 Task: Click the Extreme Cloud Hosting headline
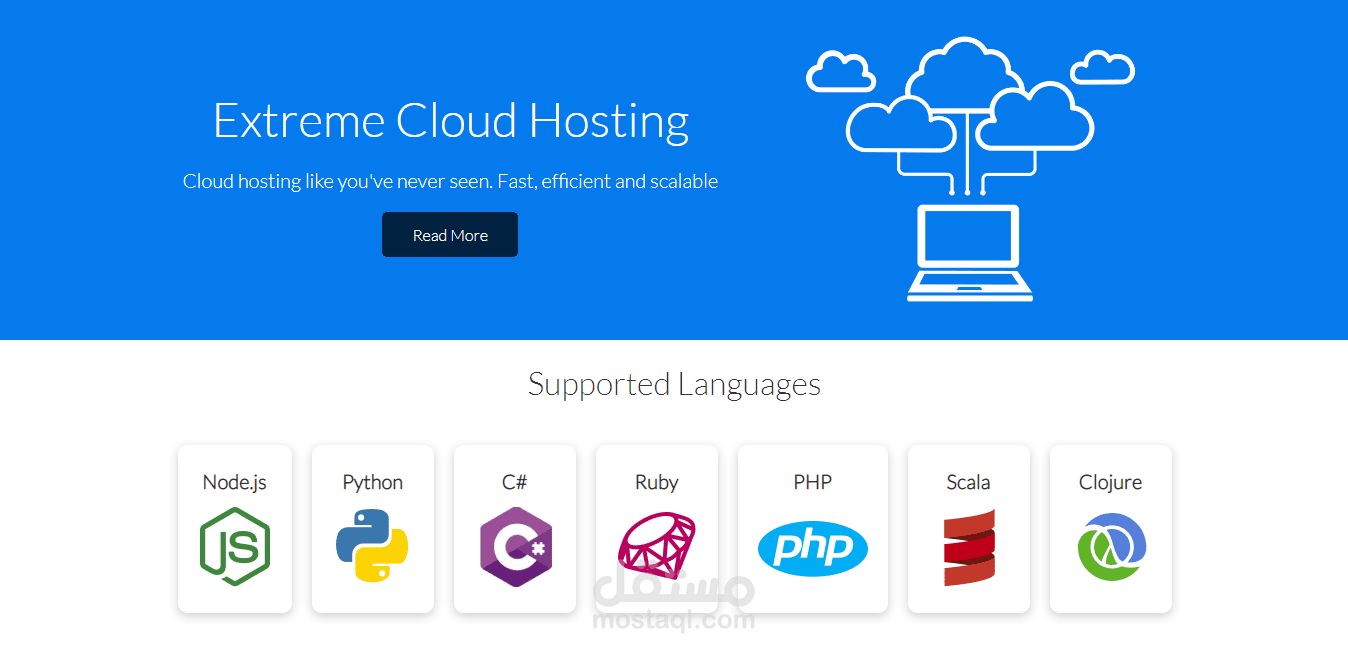pos(451,120)
